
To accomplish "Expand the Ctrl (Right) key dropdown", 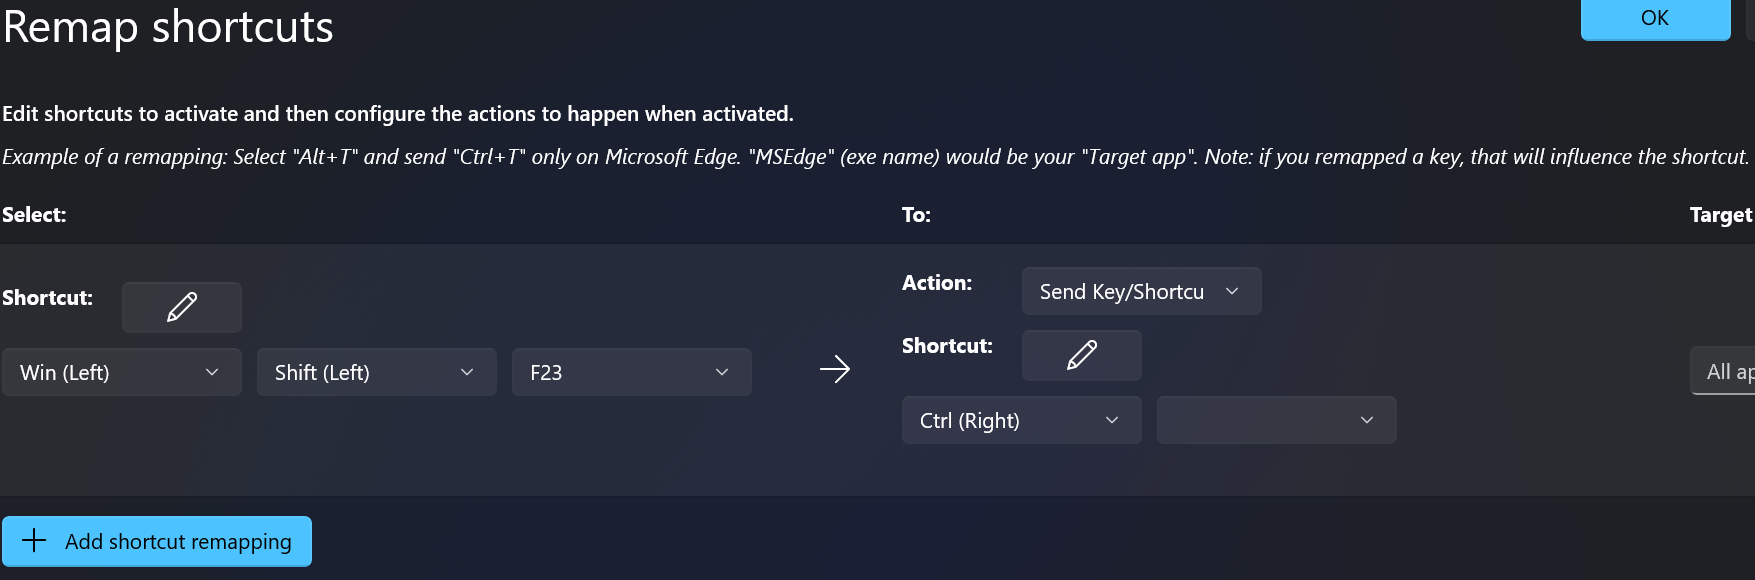I will (x=1022, y=420).
